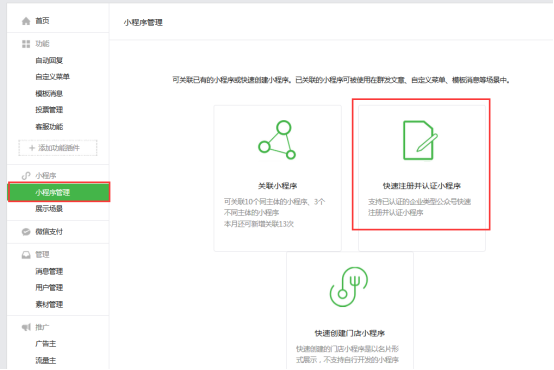
Task: Open 用户管理 in the sidebar
Action: [49, 288]
